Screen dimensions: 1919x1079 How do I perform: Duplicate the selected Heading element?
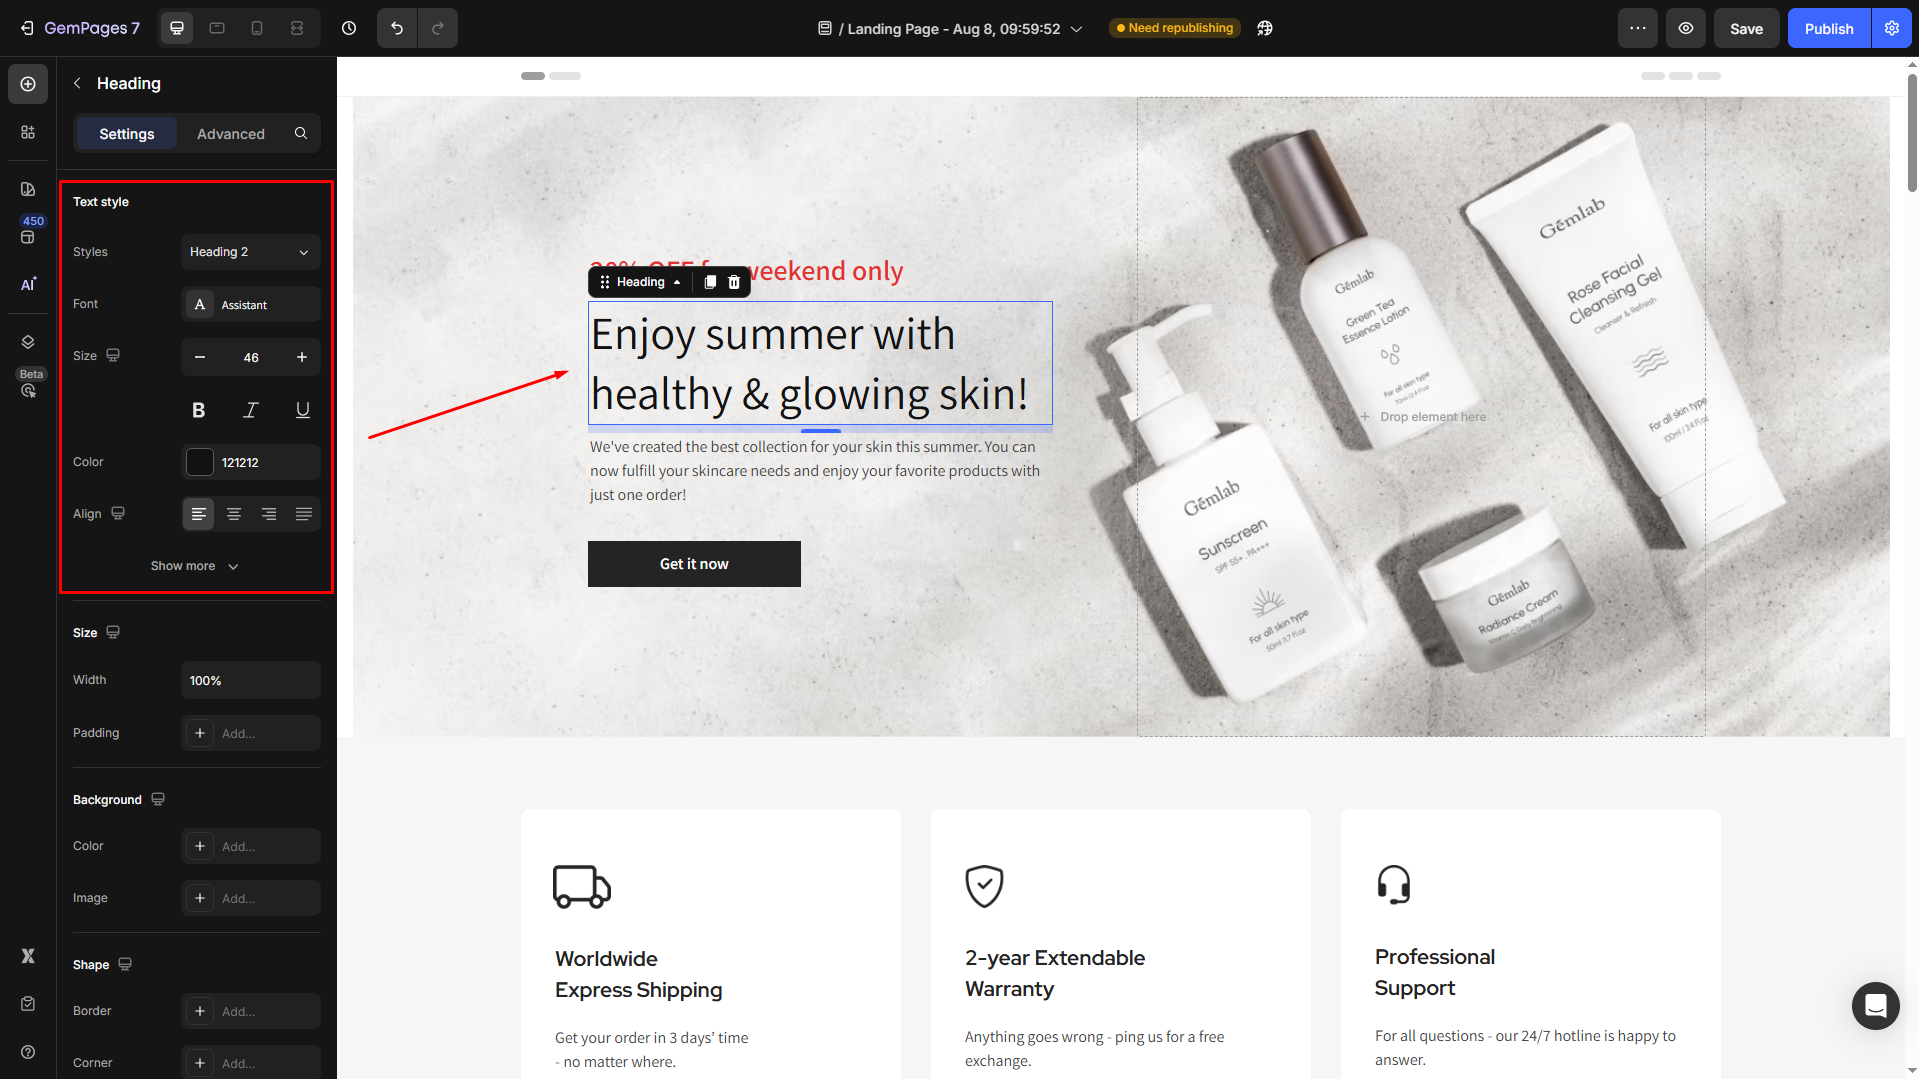click(x=710, y=282)
